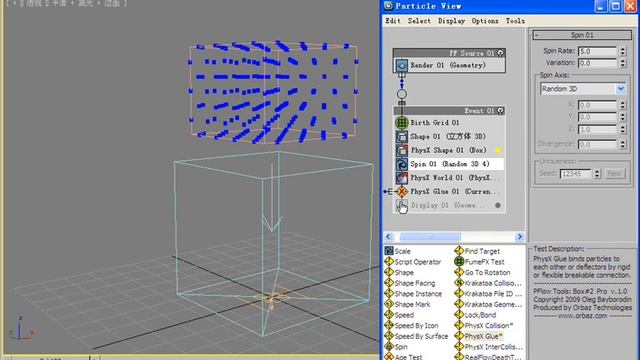
Task: Click the event display horizontal scrollbar thumb
Action: click(430, 237)
